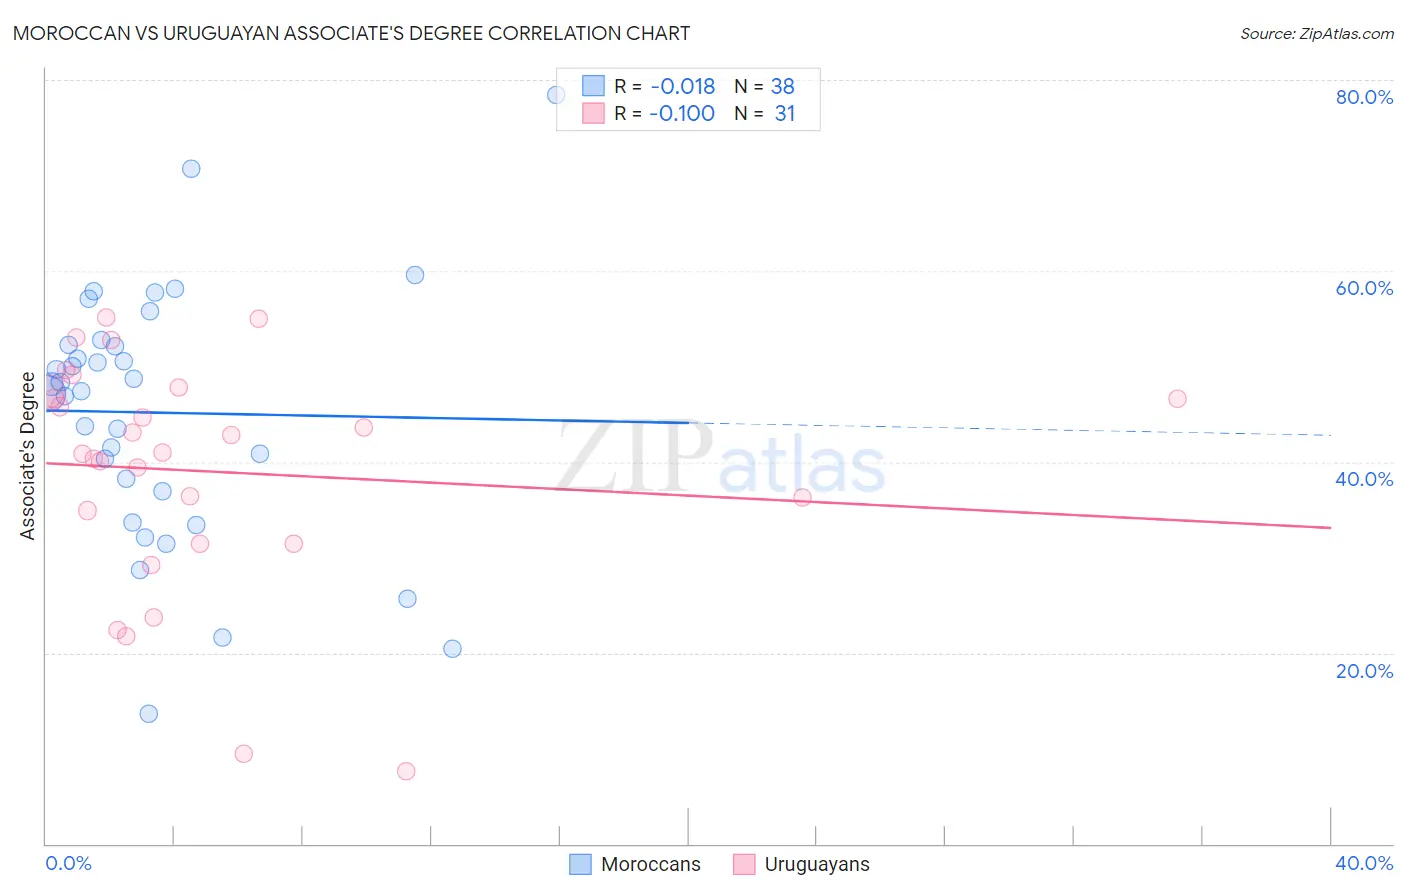The image size is (1406, 892).
Task: Click the 60.0% y-axis label
Action: (1364, 288)
